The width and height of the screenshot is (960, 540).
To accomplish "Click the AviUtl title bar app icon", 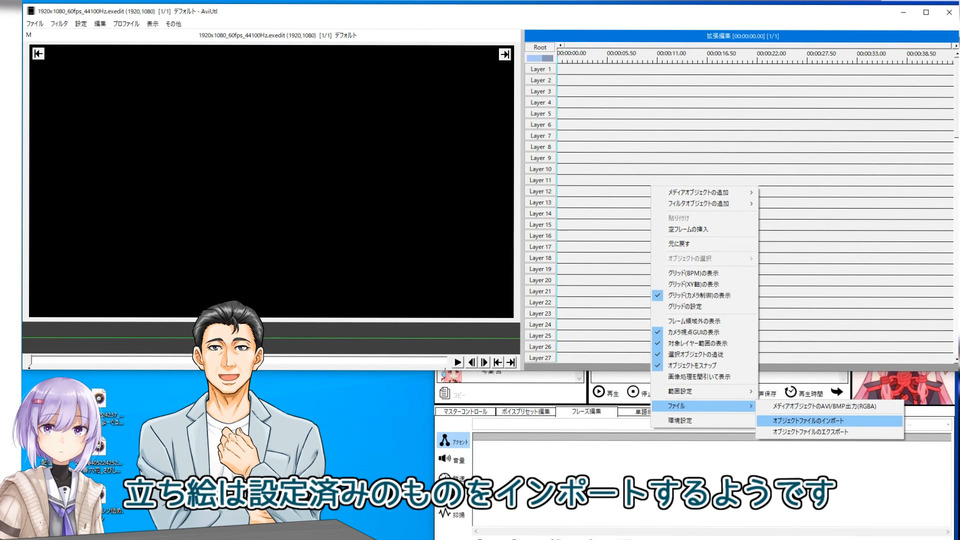I will [31, 11].
